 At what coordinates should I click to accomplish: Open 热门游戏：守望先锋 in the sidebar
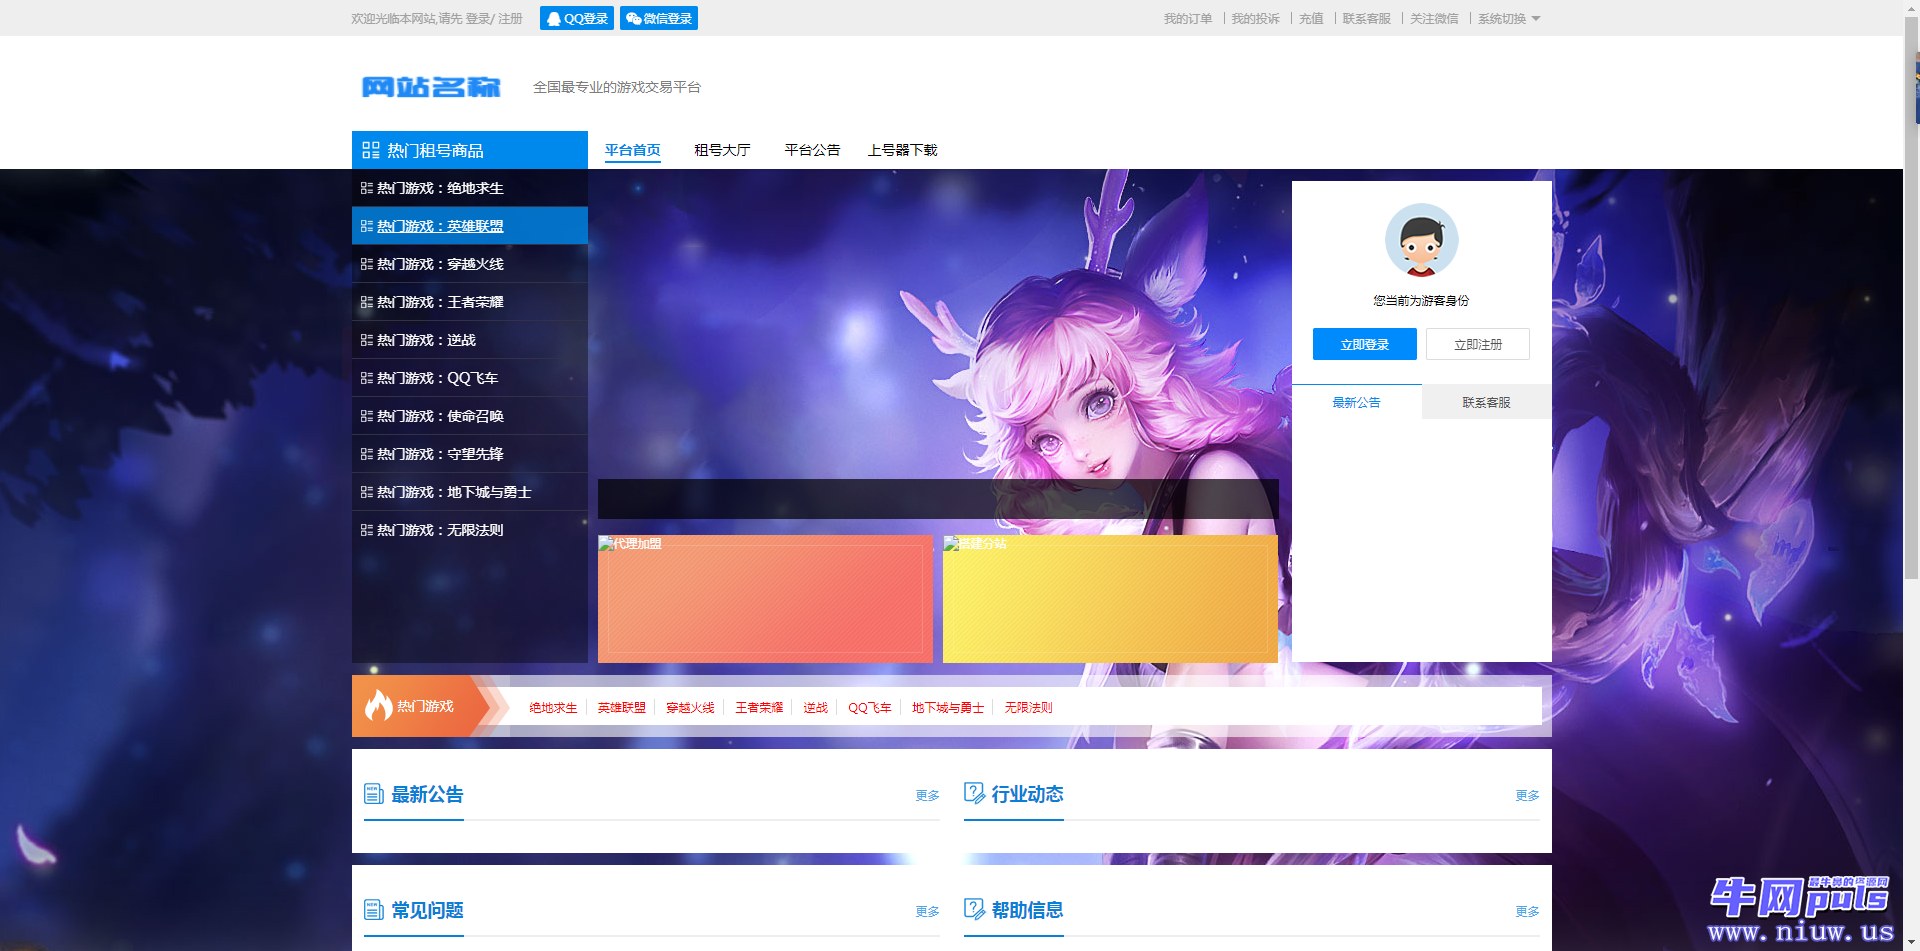point(470,454)
